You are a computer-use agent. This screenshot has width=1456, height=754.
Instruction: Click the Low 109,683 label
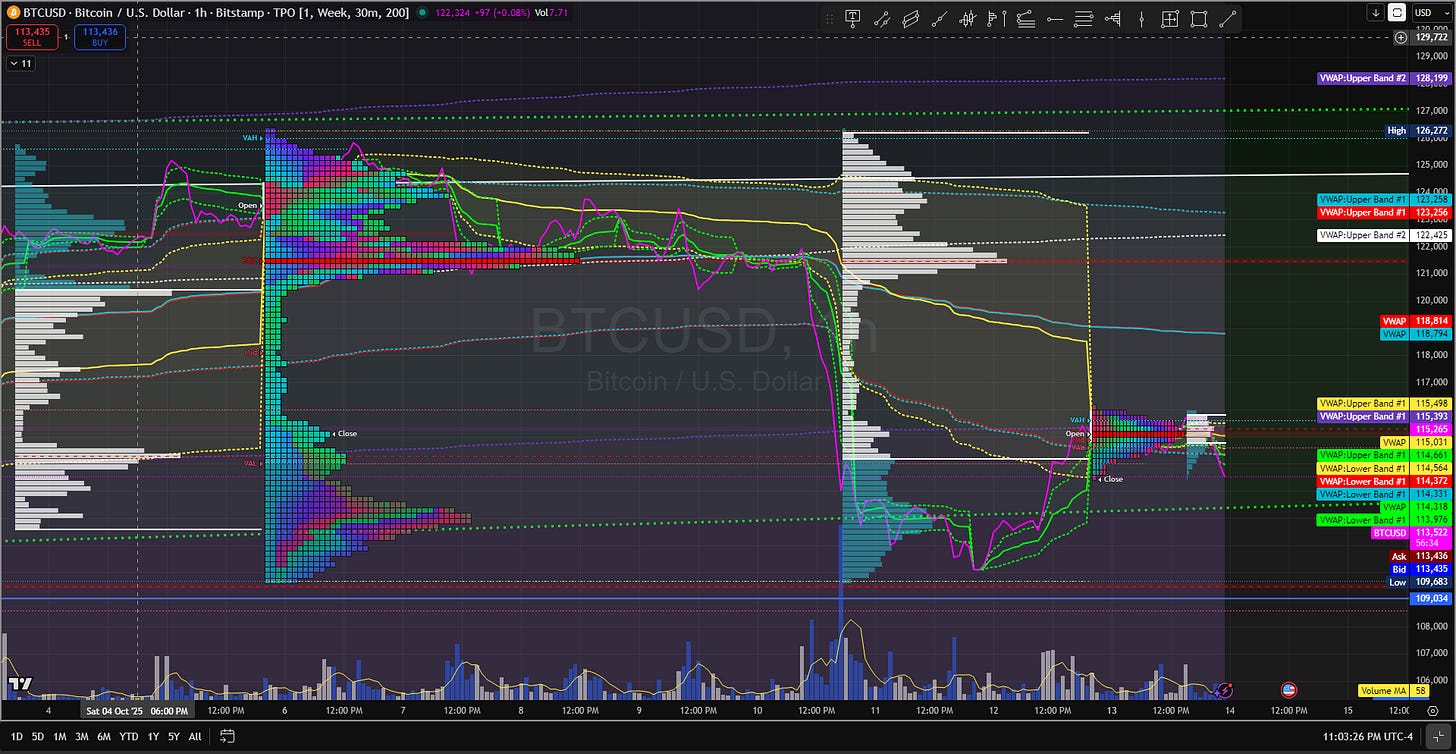(1419, 582)
